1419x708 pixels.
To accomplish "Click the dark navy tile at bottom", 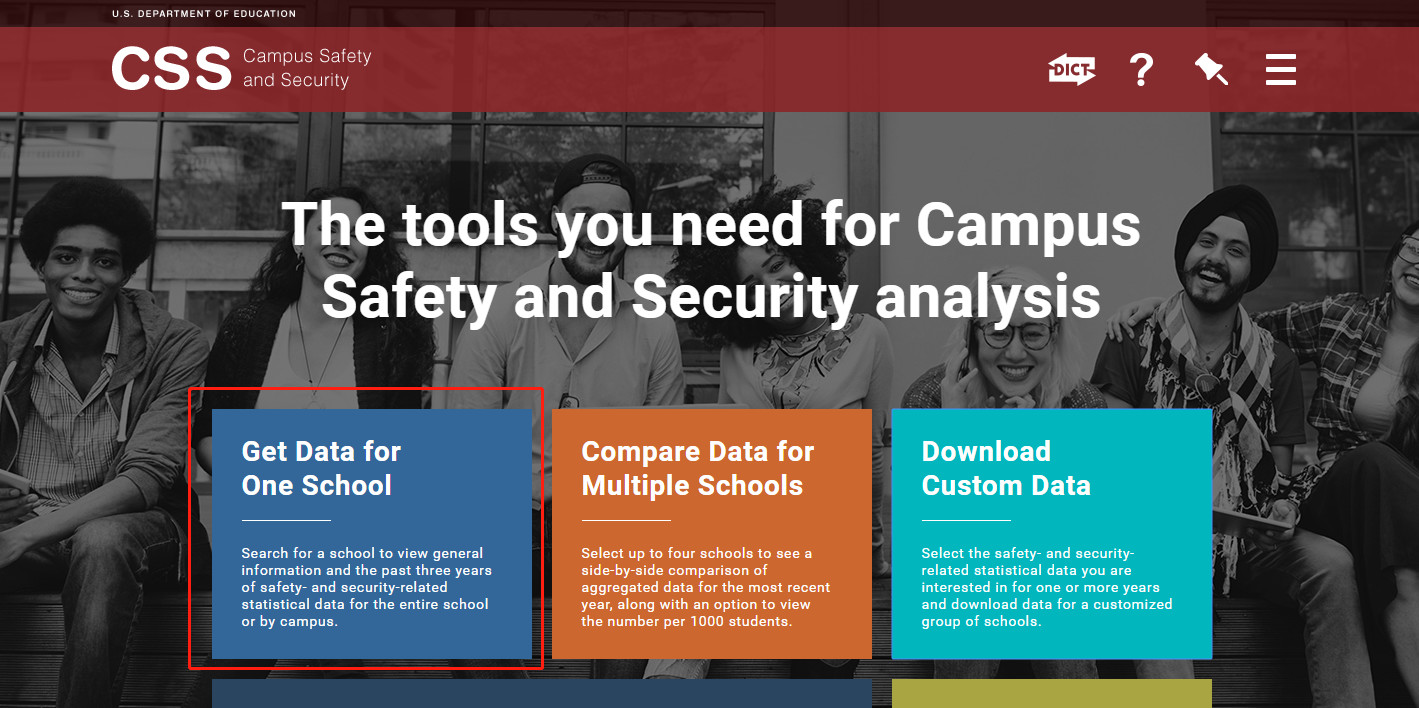I will [x=541, y=694].
